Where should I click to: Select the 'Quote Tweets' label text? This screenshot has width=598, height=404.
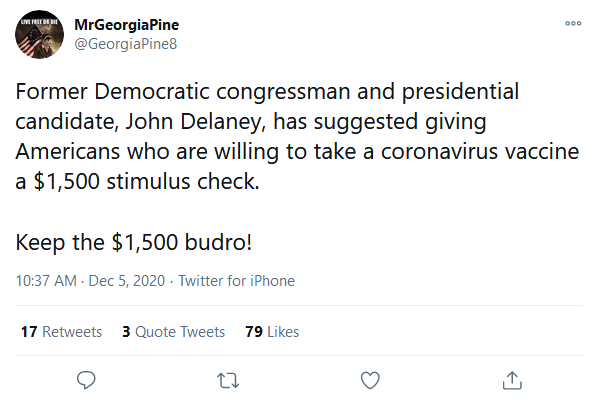click(180, 332)
